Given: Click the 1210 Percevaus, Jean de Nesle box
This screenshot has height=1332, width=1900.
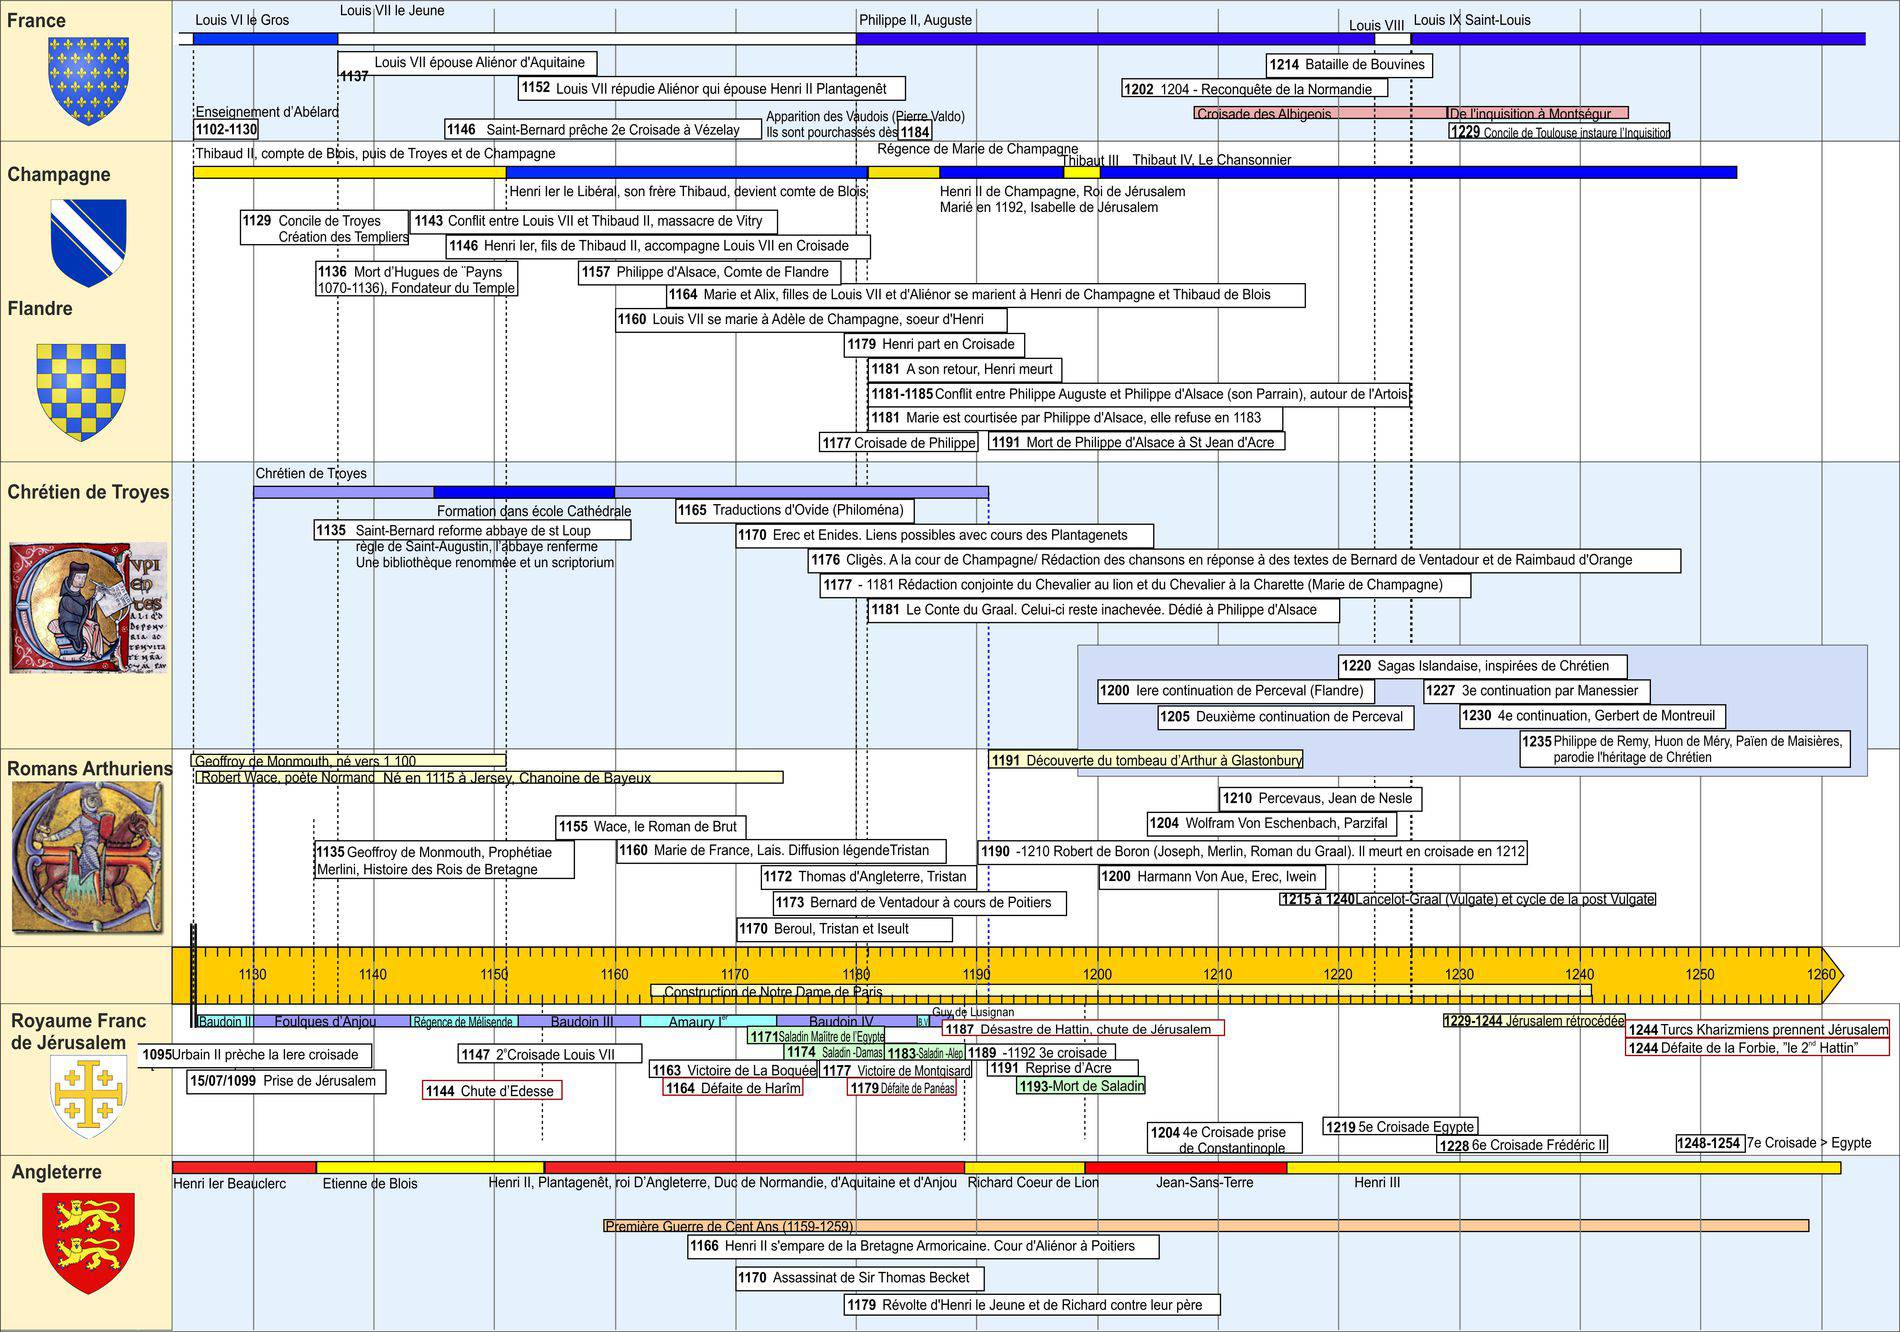Looking at the screenshot, I should tap(1321, 799).
